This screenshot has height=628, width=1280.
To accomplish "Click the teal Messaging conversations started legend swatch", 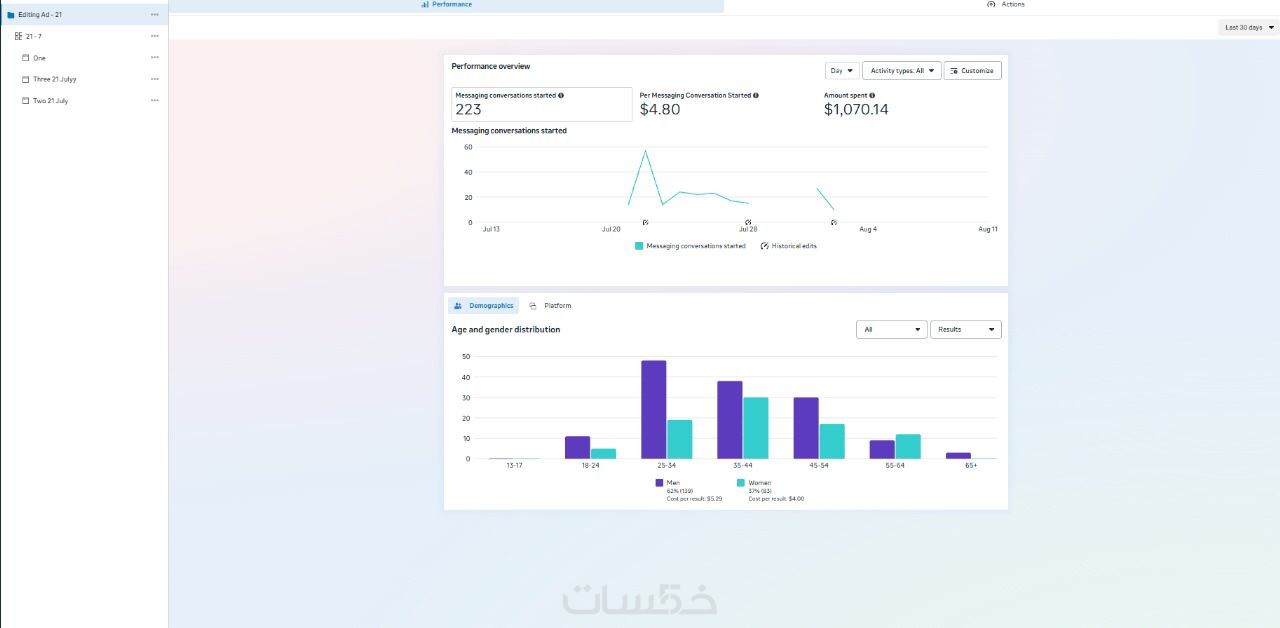I will [x=639, y=246].
